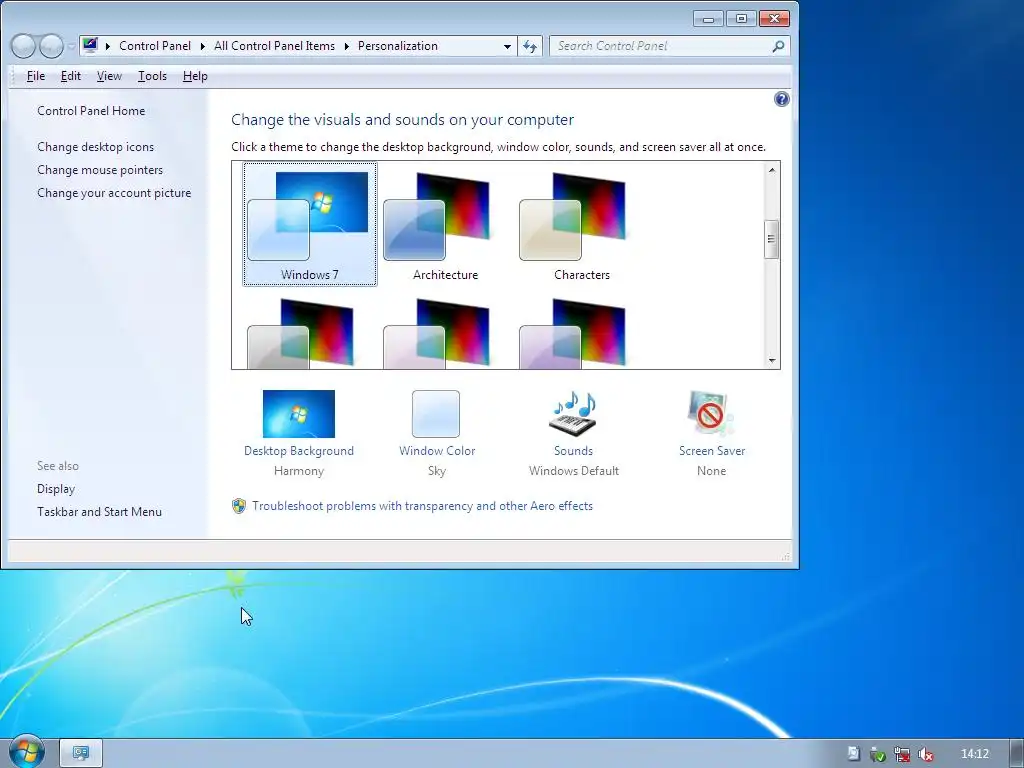Click Change your account picture link
The height and width of the screenshot is (768, 1024).
[x=114, y=193]
